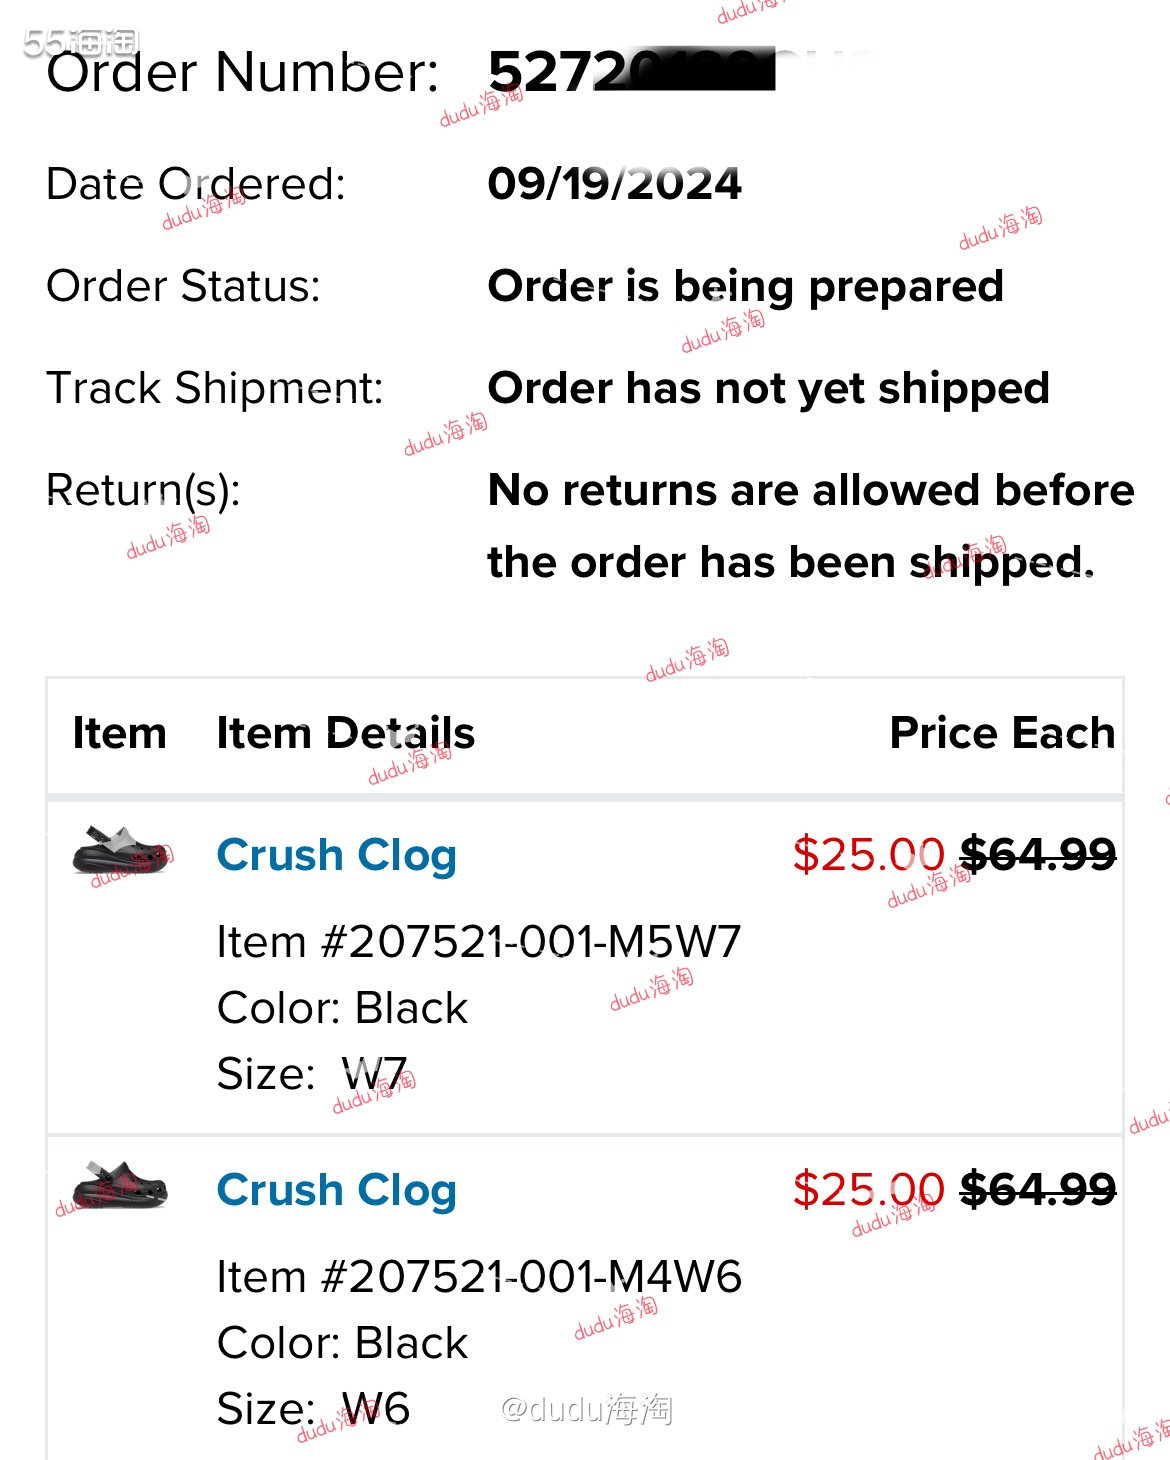
Task: Click the second black clog thumbnail image
Action: (120, 1185)
